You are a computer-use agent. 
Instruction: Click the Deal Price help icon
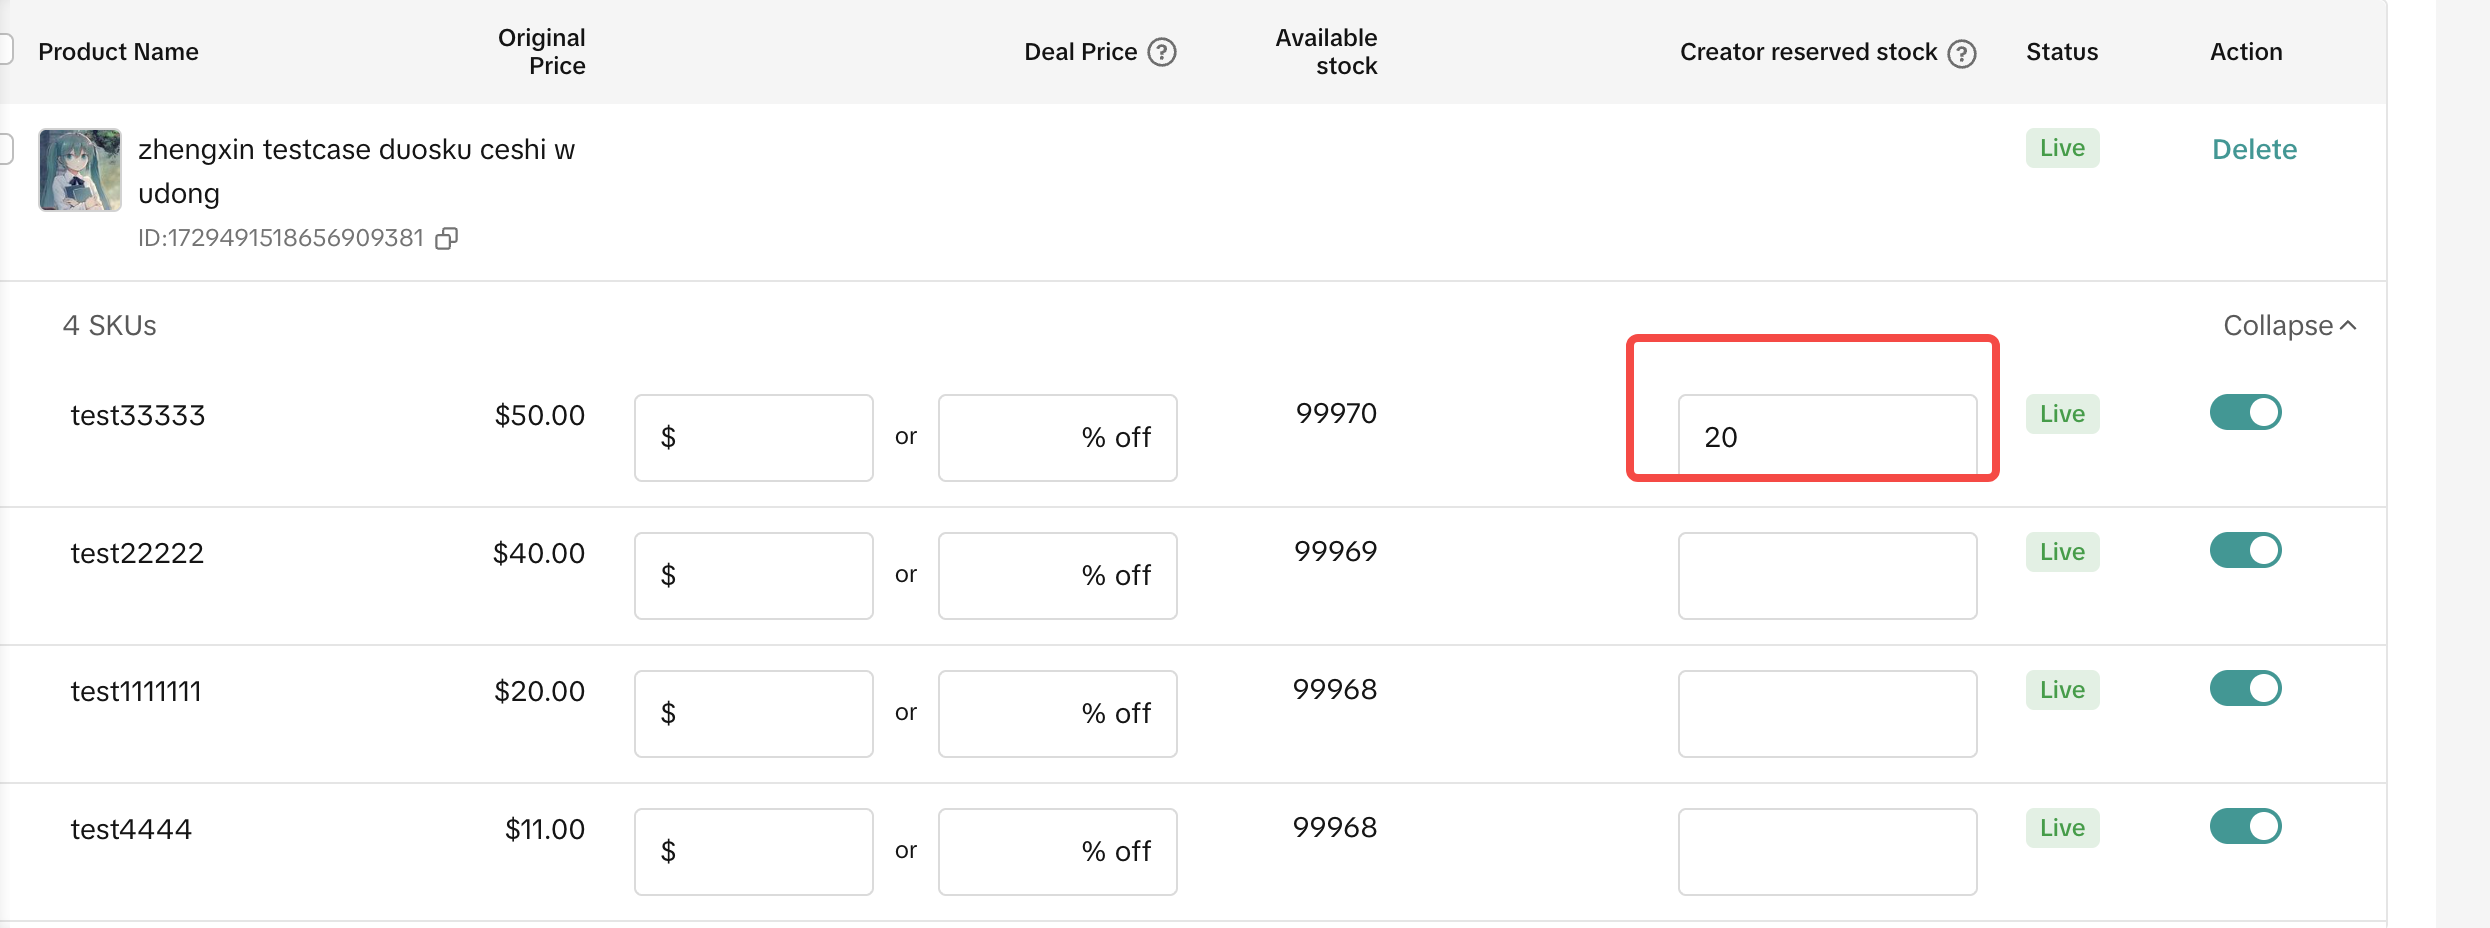click(x=1161, y=52)
